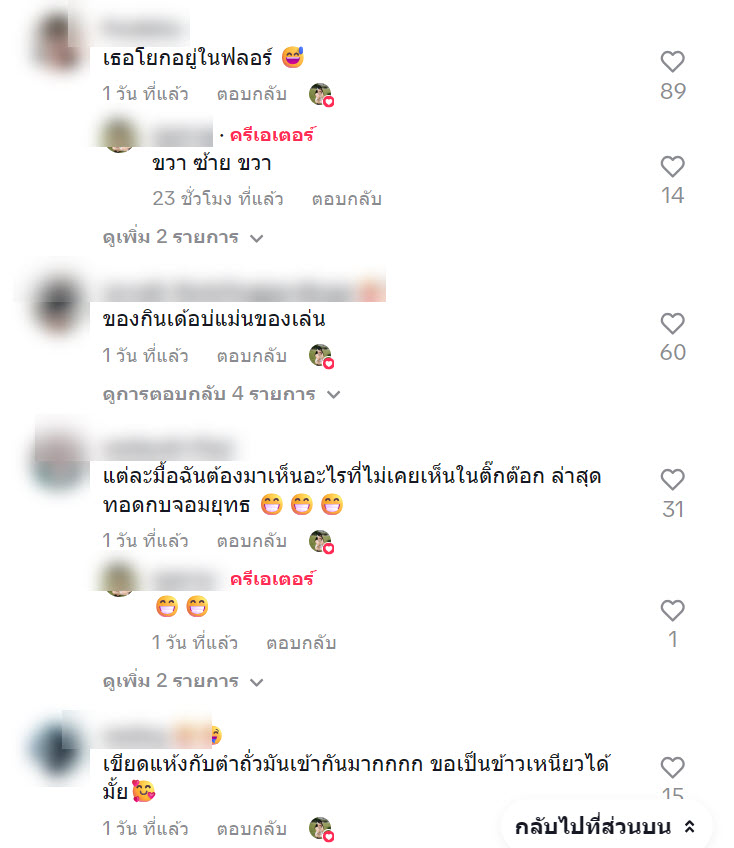
Task: Like the comment with 89 likes
Action: point(672,62)
